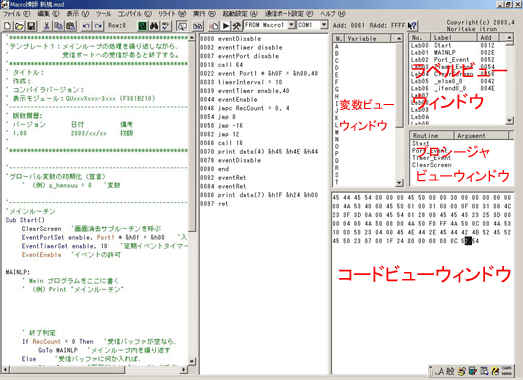Select the Lab06 _ifend0_0 label row
The image size is (523, 380).
click(457, 88)
